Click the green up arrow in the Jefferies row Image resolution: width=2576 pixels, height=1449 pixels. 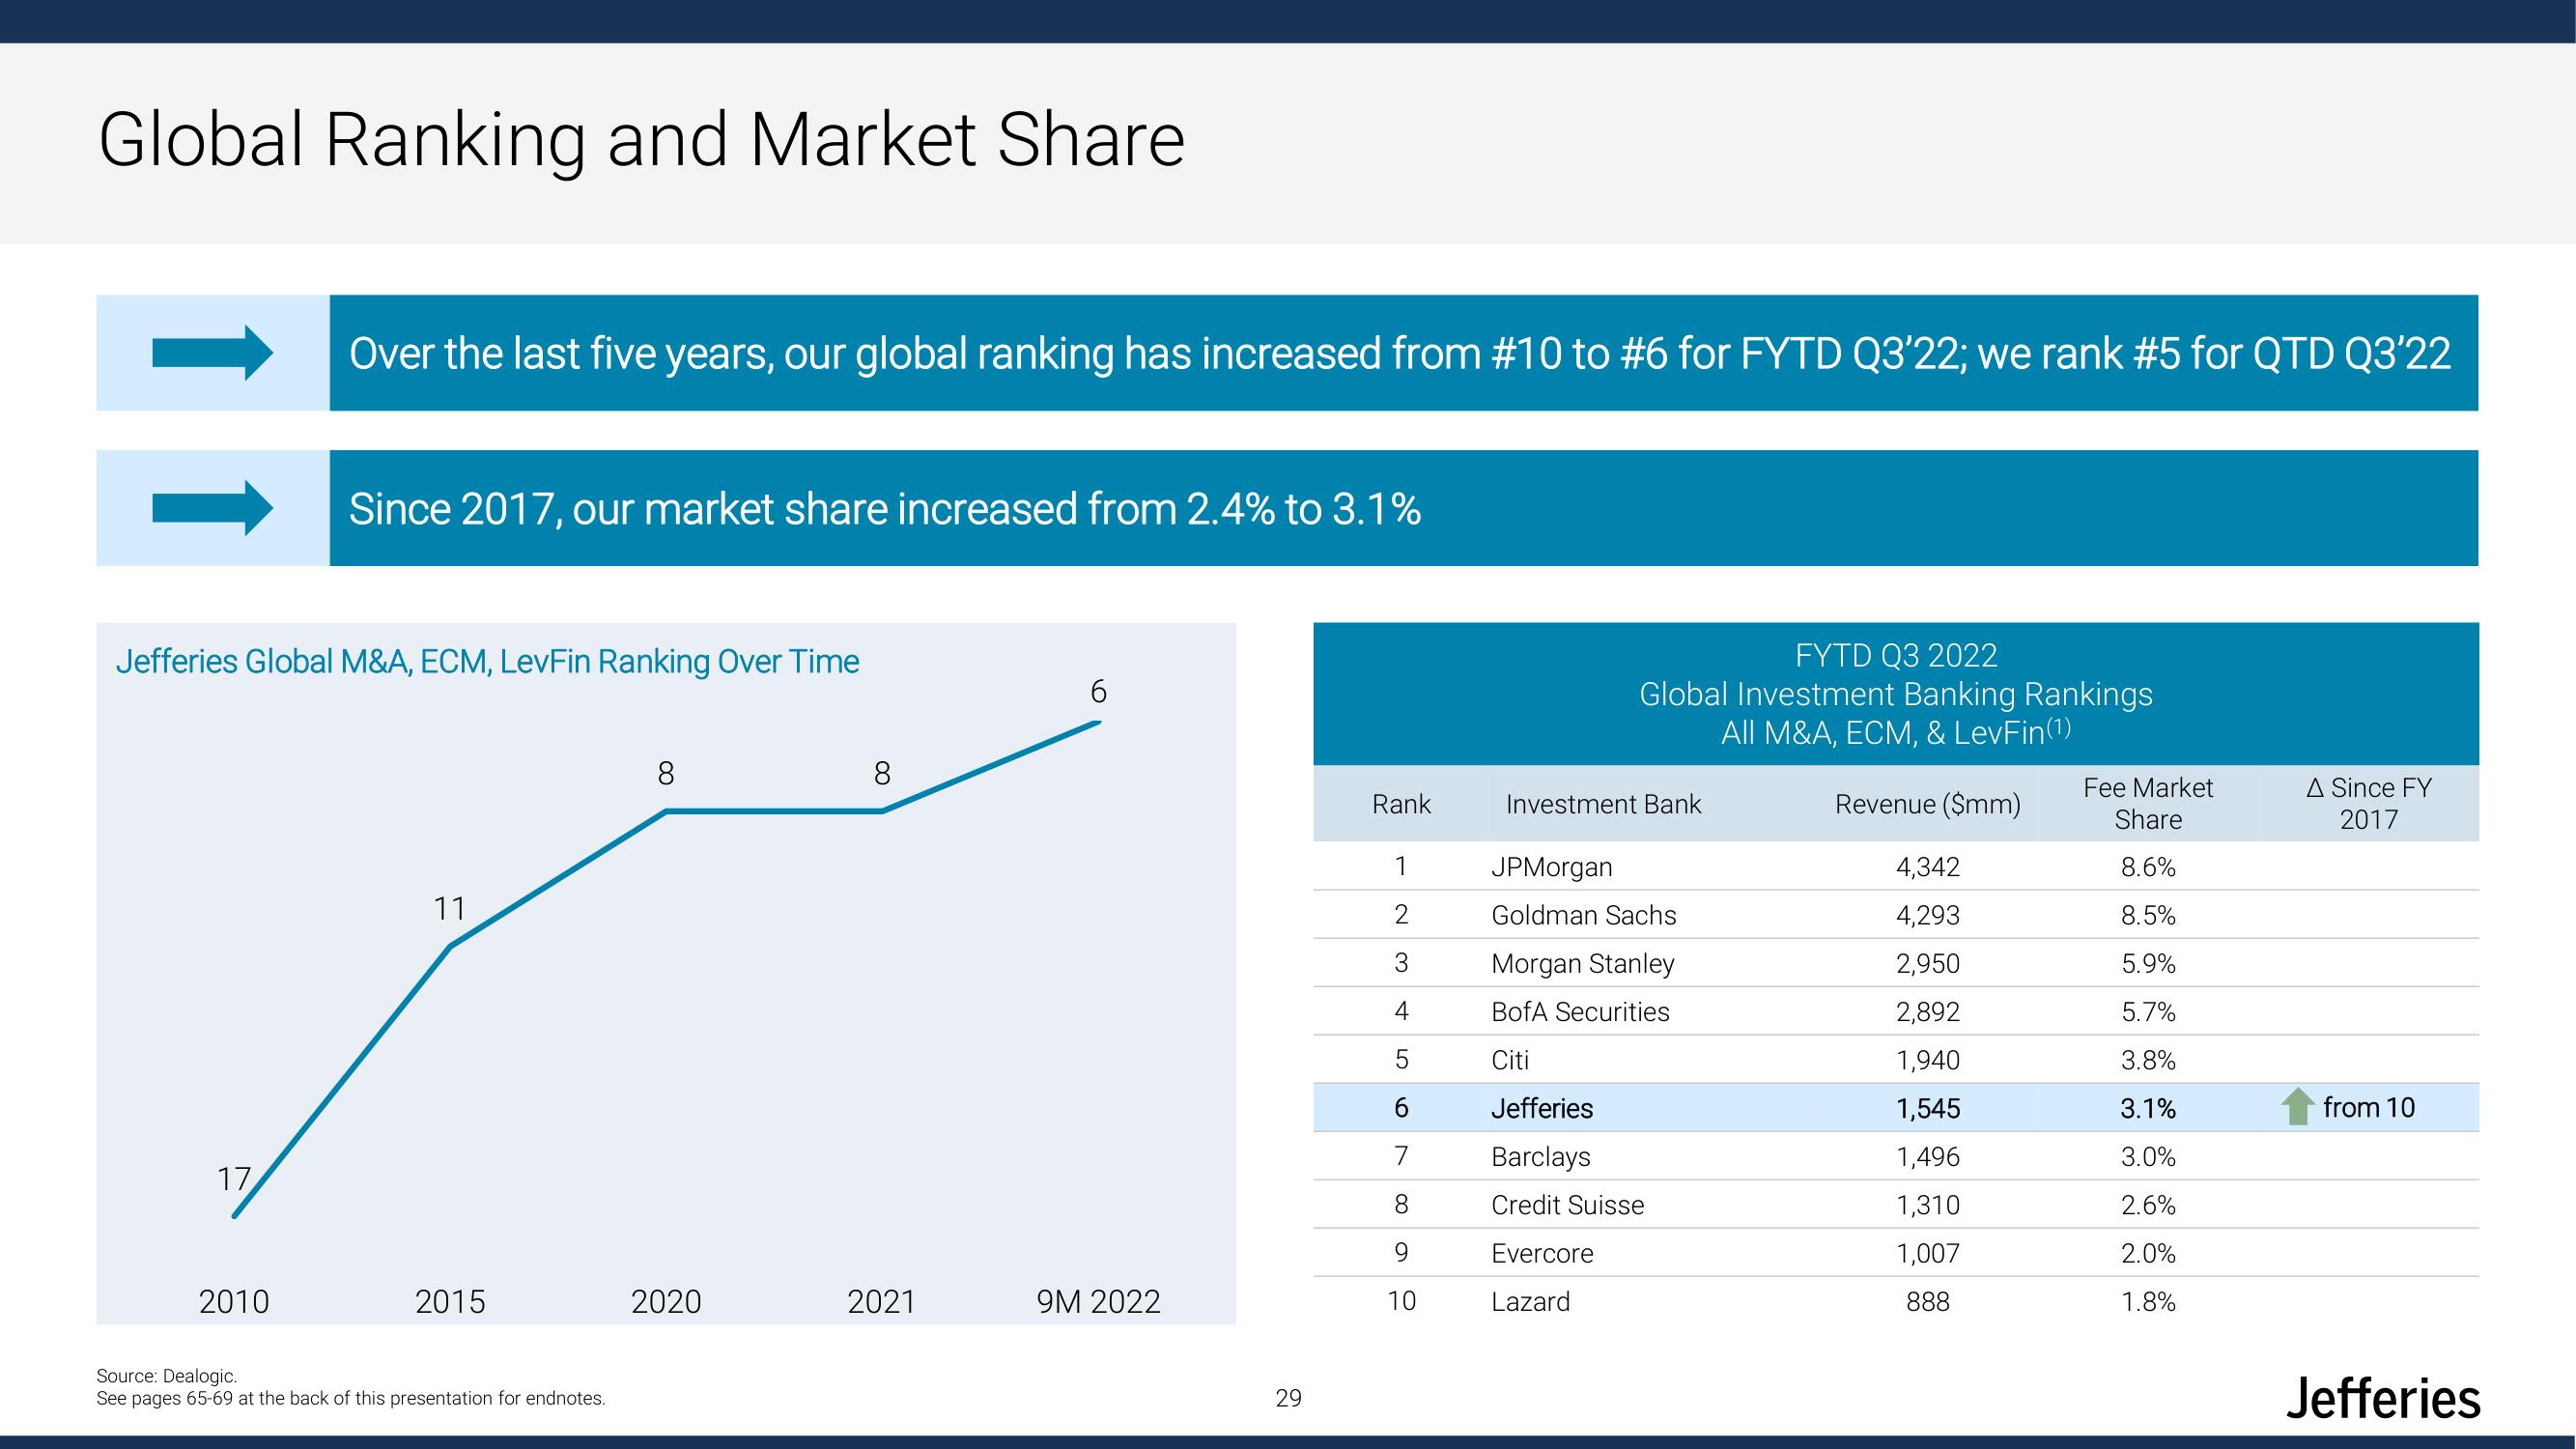tap(2297, 1106)
